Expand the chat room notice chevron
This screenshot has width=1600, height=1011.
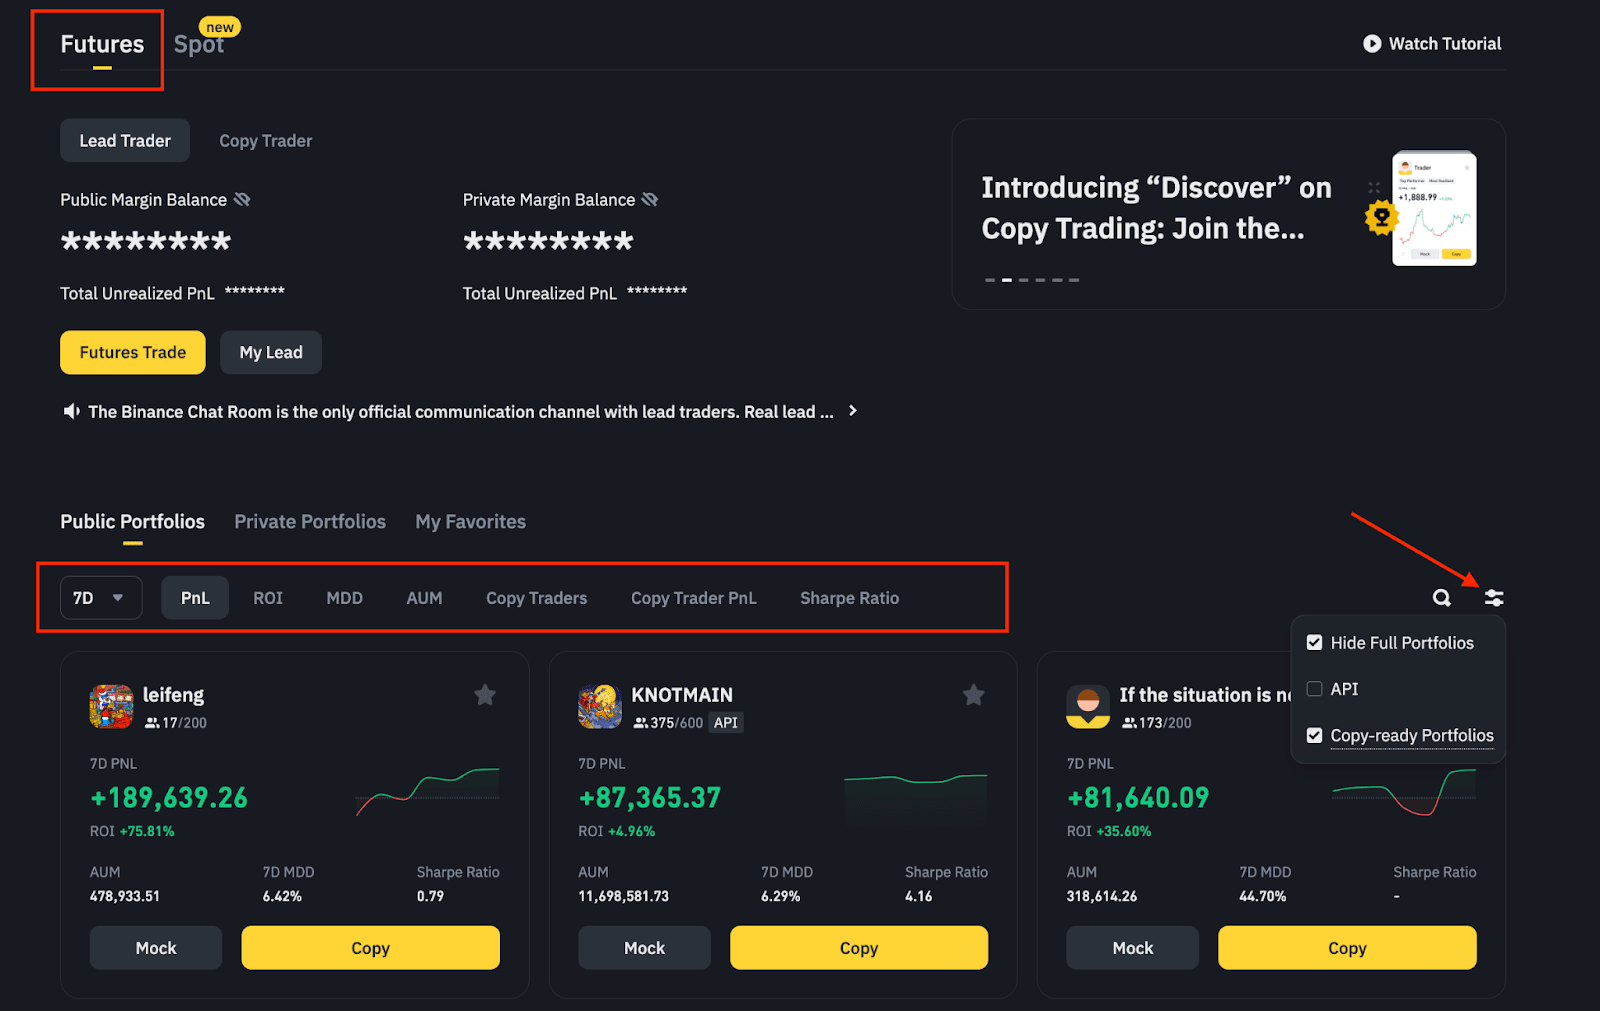point(852,411)
